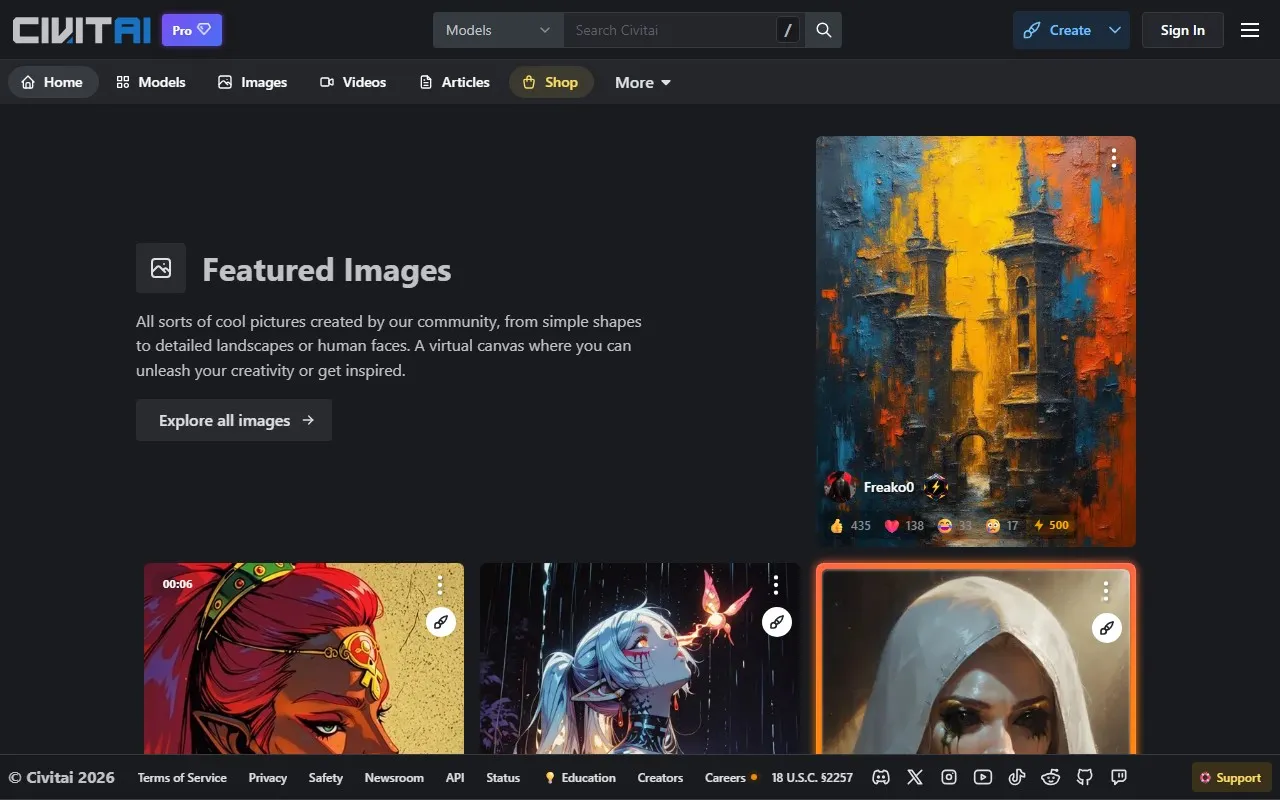Click the search magnifier icon button
Screen dimensions: 1280x800
[823, 30]
